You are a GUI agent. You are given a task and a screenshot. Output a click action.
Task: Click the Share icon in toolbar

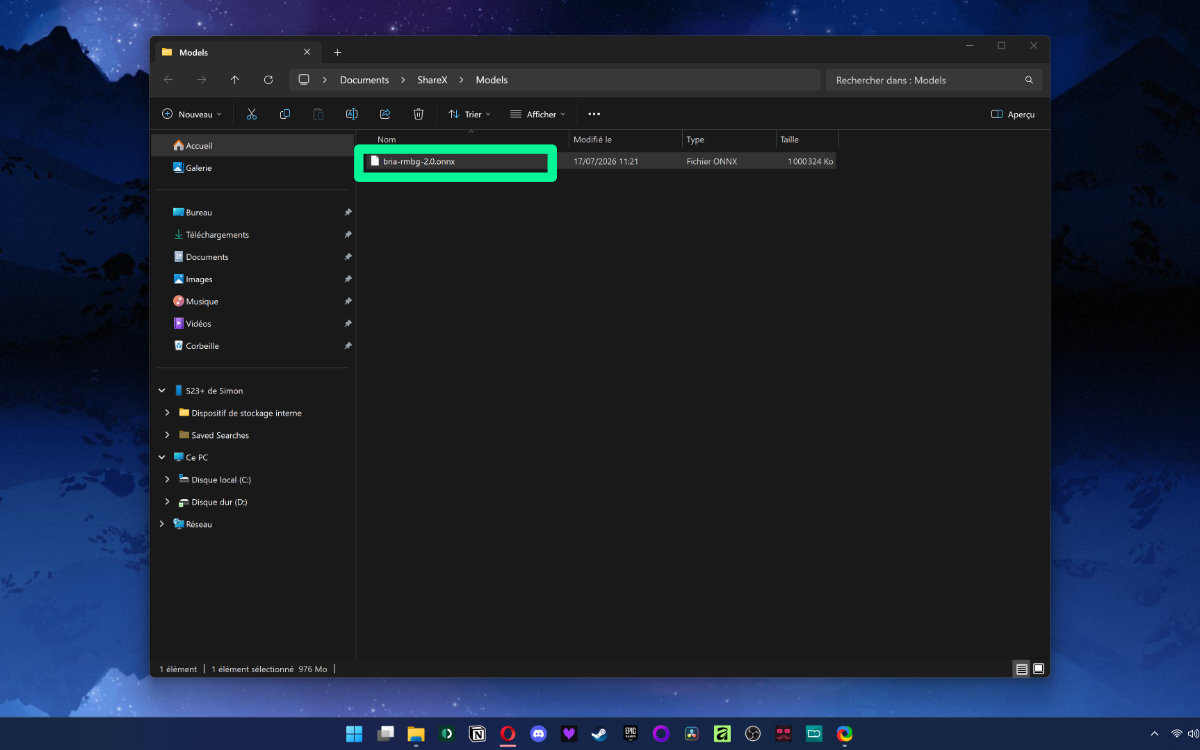(x=385, y=114)
